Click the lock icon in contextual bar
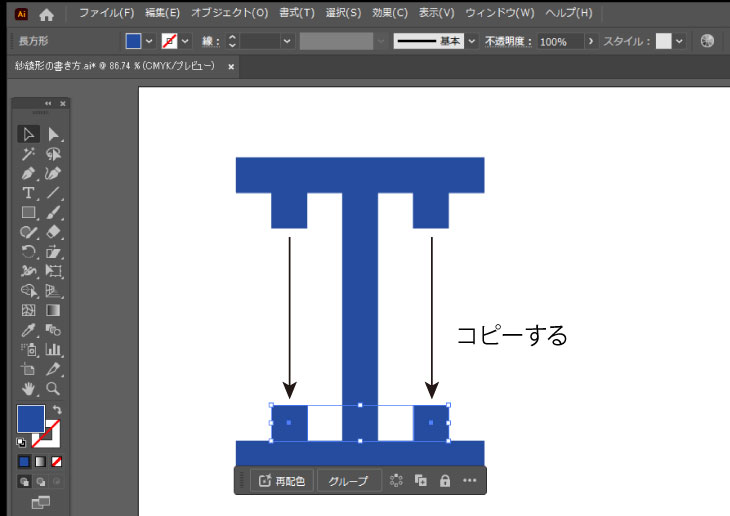The height and width of the screenshot is (516, 730). pyautogui.click(x=445, y=481)
